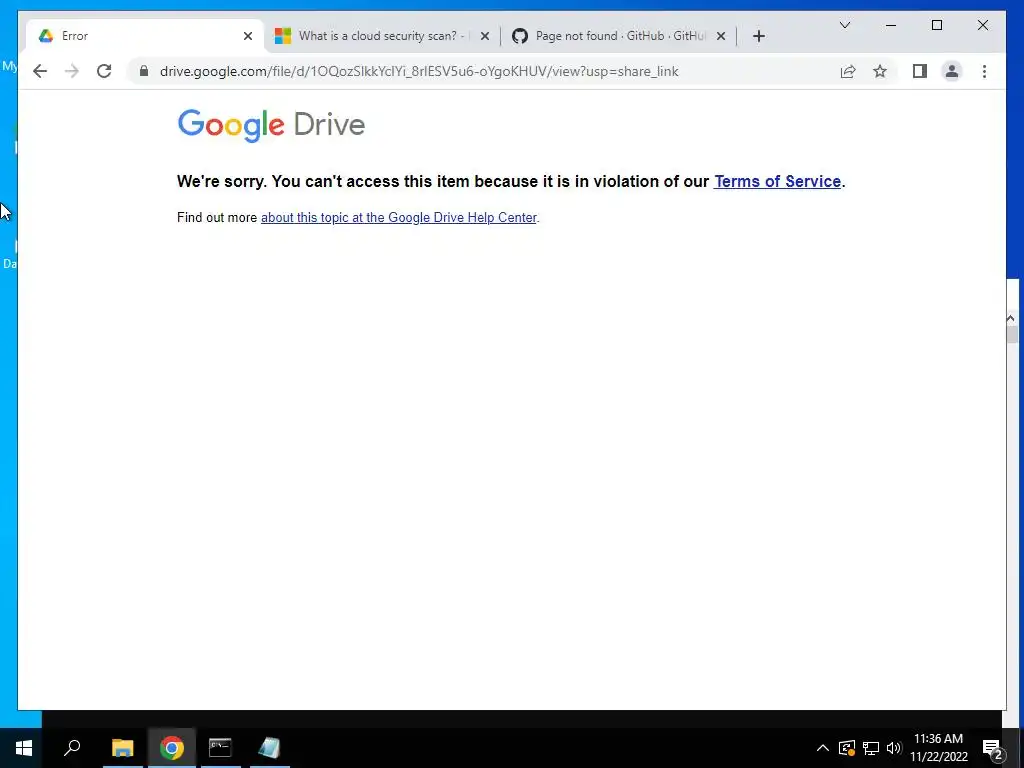This screenshot has height=768, width=1024.
Task: Click the security alert tray icon
Action: click(846, 748)
